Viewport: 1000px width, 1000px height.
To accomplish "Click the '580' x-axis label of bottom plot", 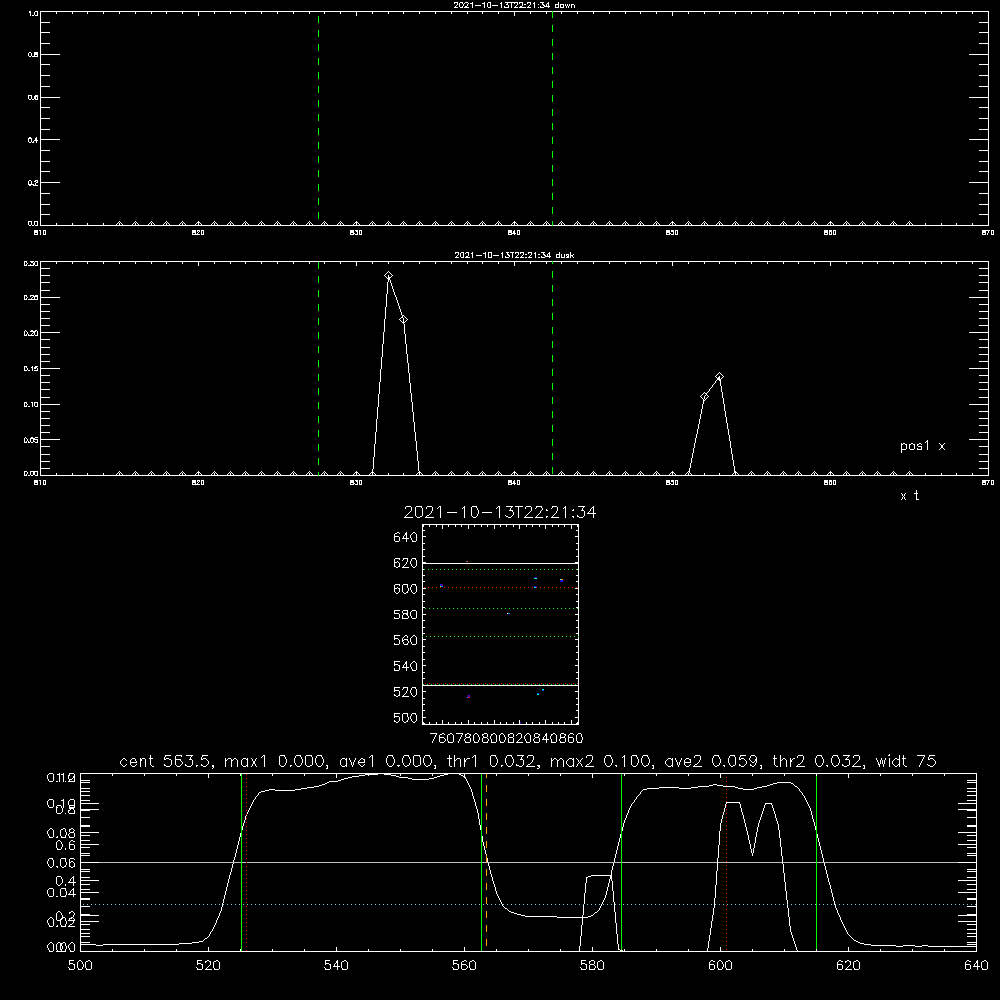I will [x=592, y=966].
